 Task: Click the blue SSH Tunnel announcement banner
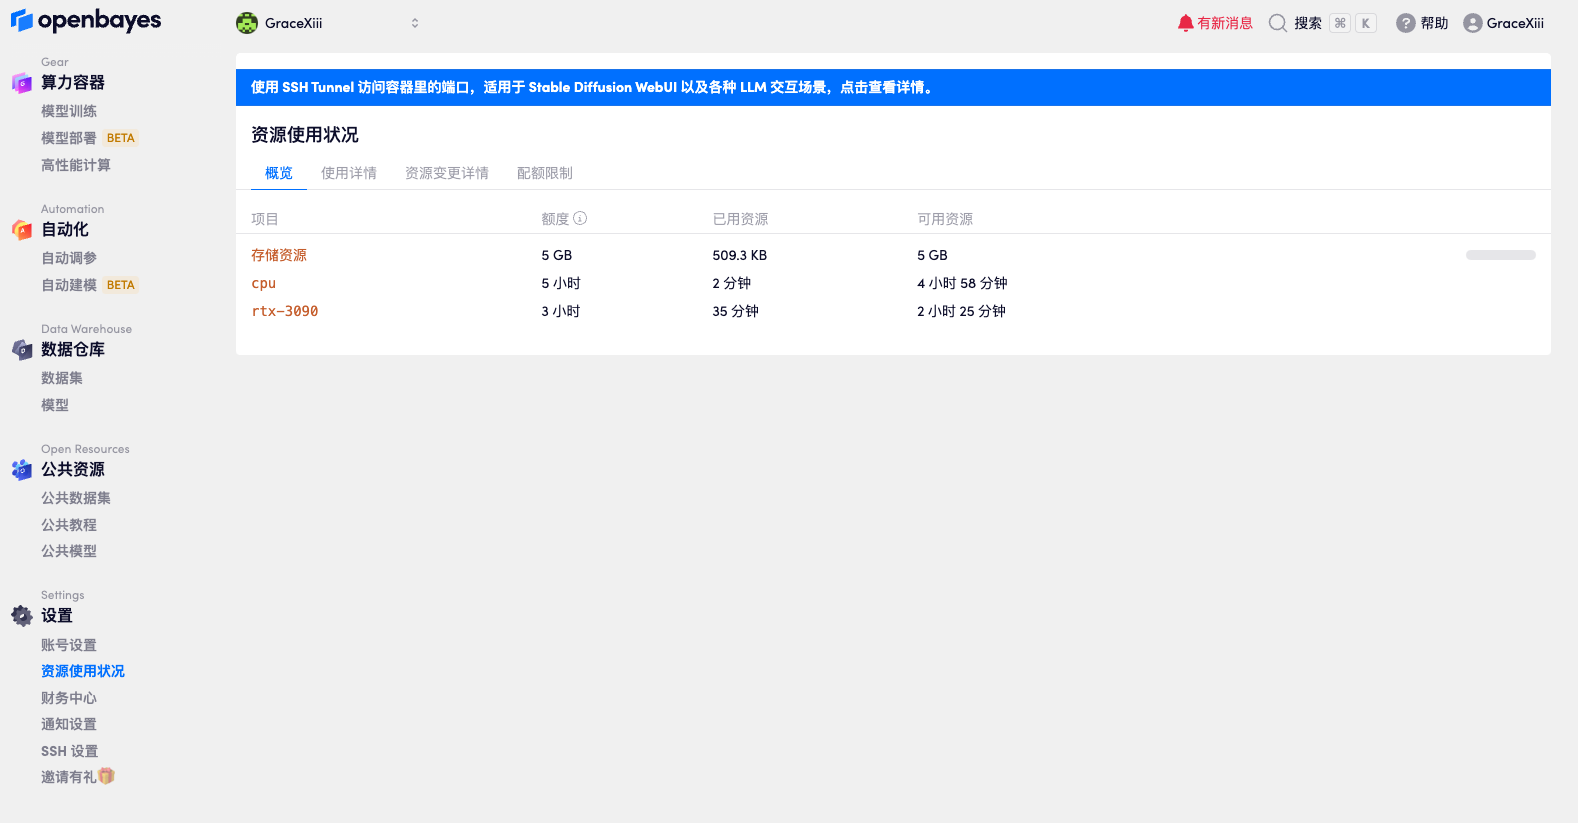[893, 87]
